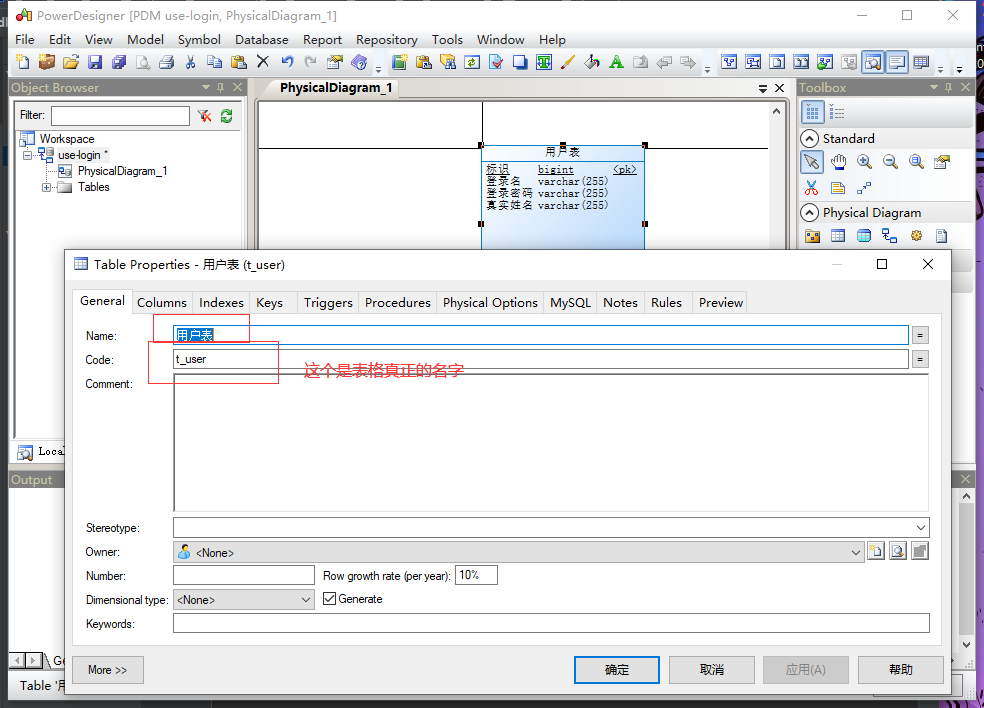Click the Save All toolbar icon

[x=119, y=62]
